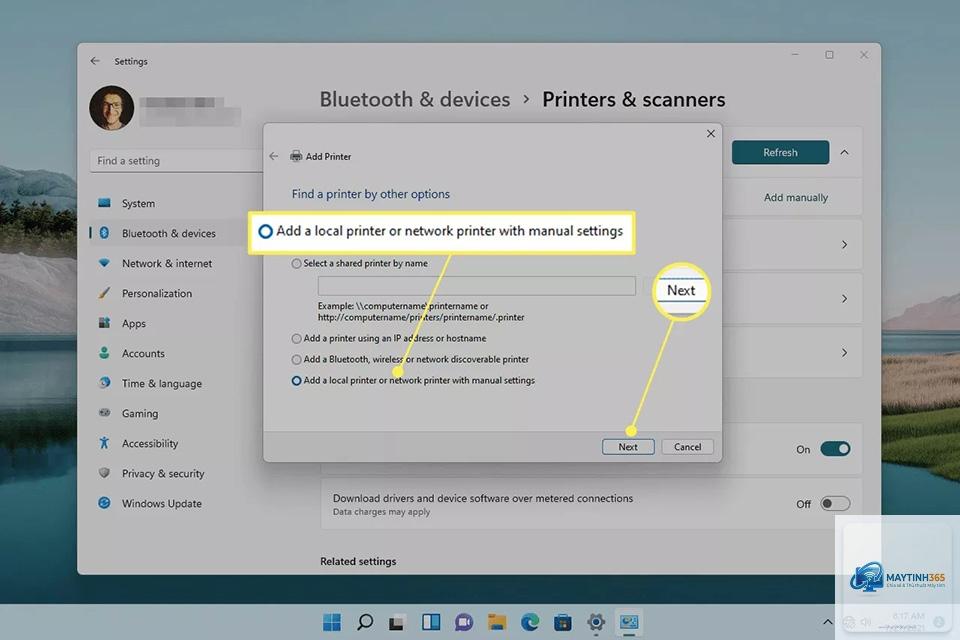This screenshot has height=640, width=960.
Task: Turn off the switch labeled On
Action: pos(835,449)
